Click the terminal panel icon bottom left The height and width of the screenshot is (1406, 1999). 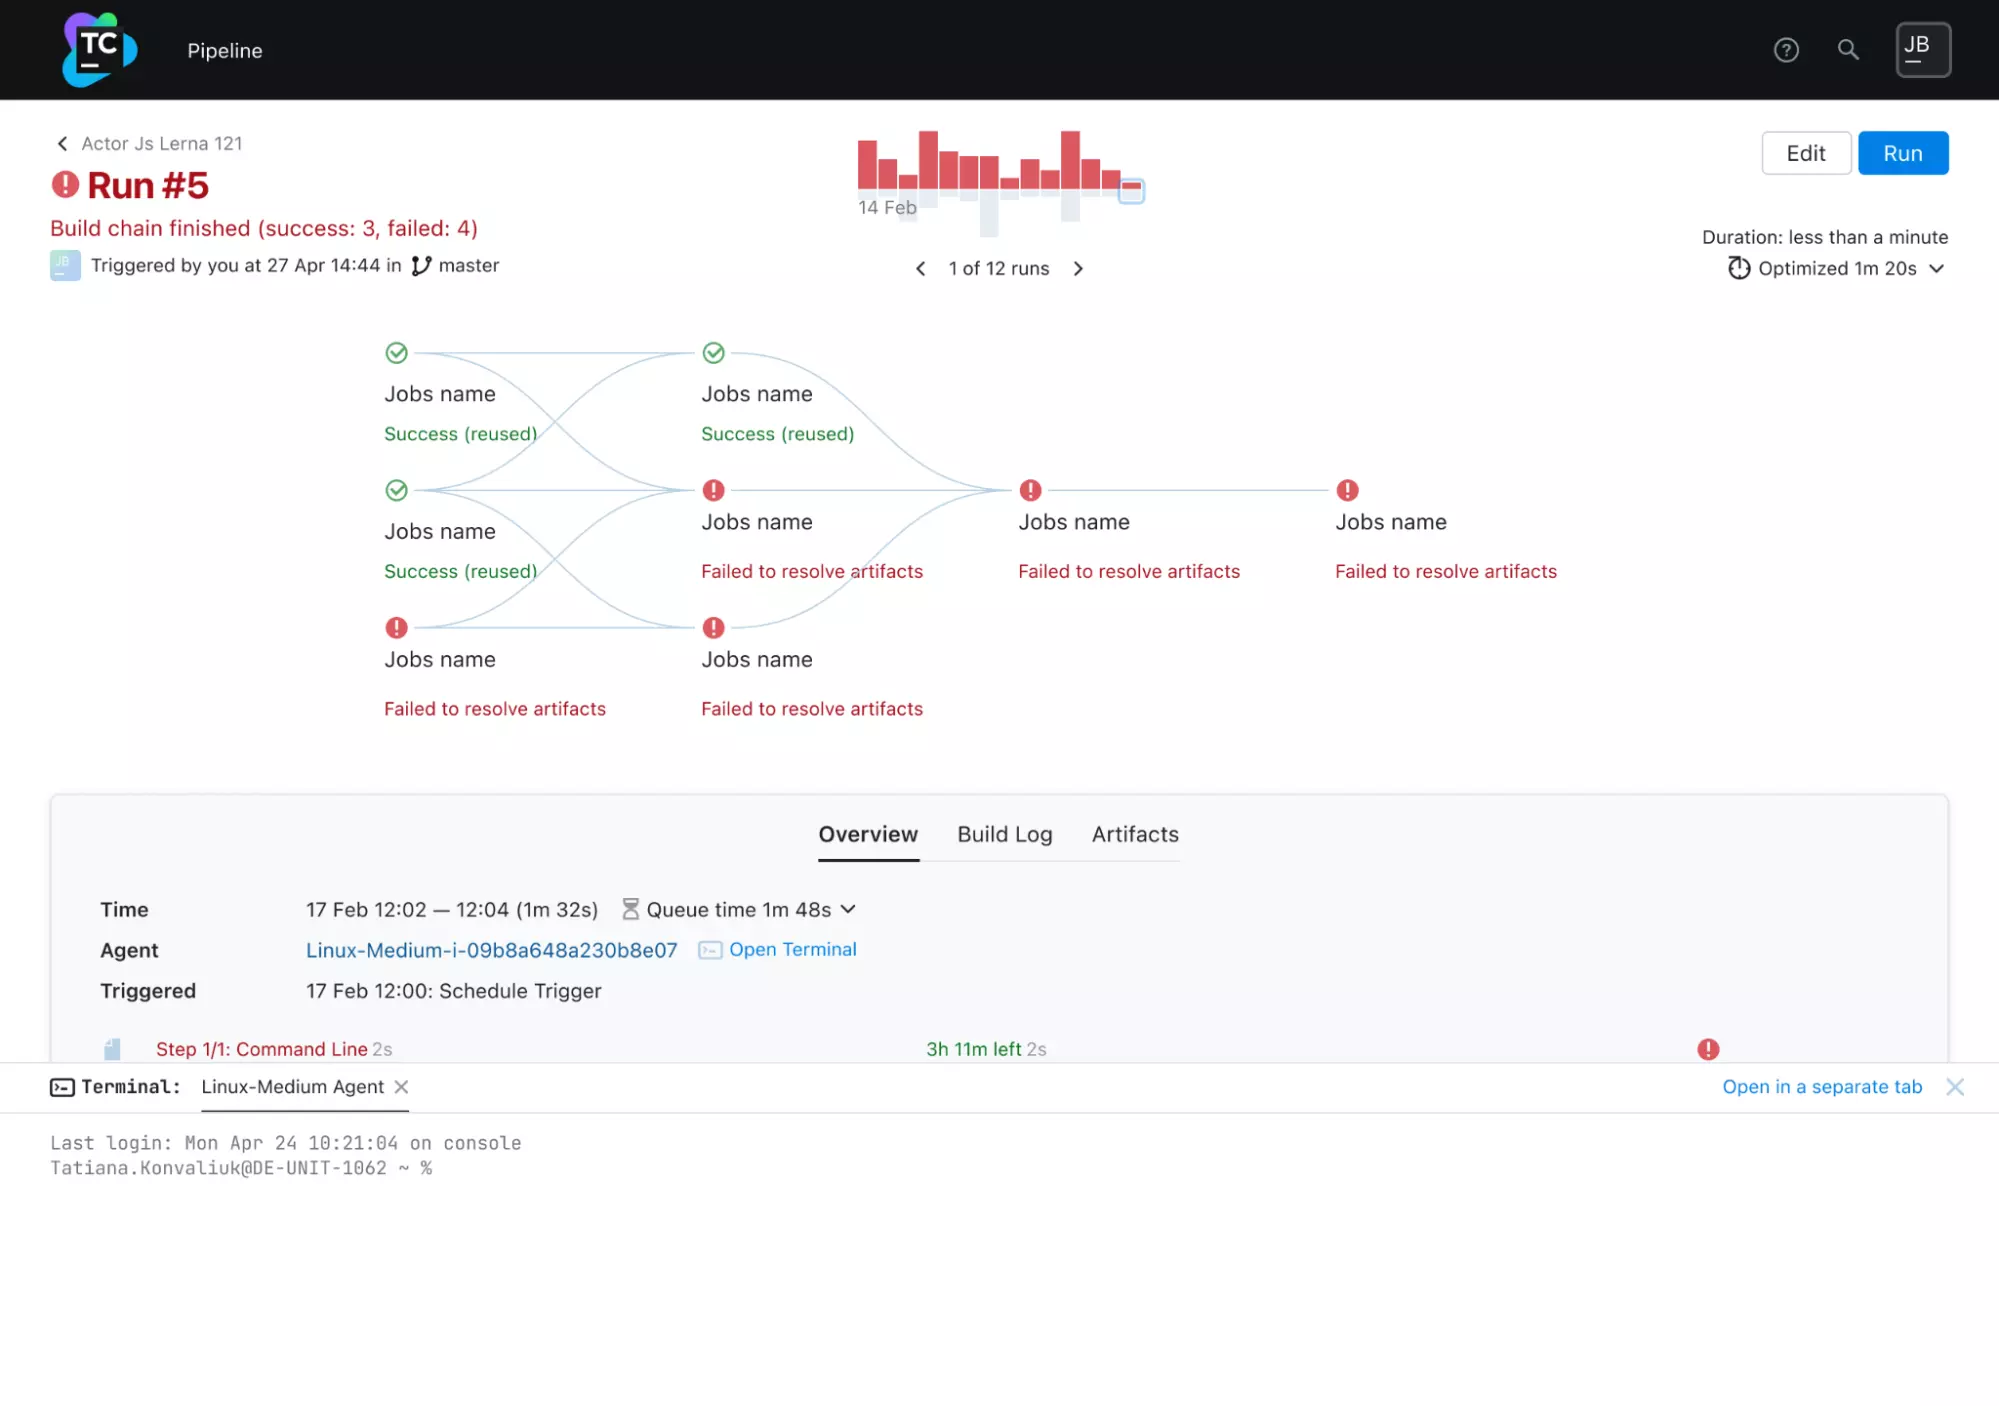click(61, 1086)
